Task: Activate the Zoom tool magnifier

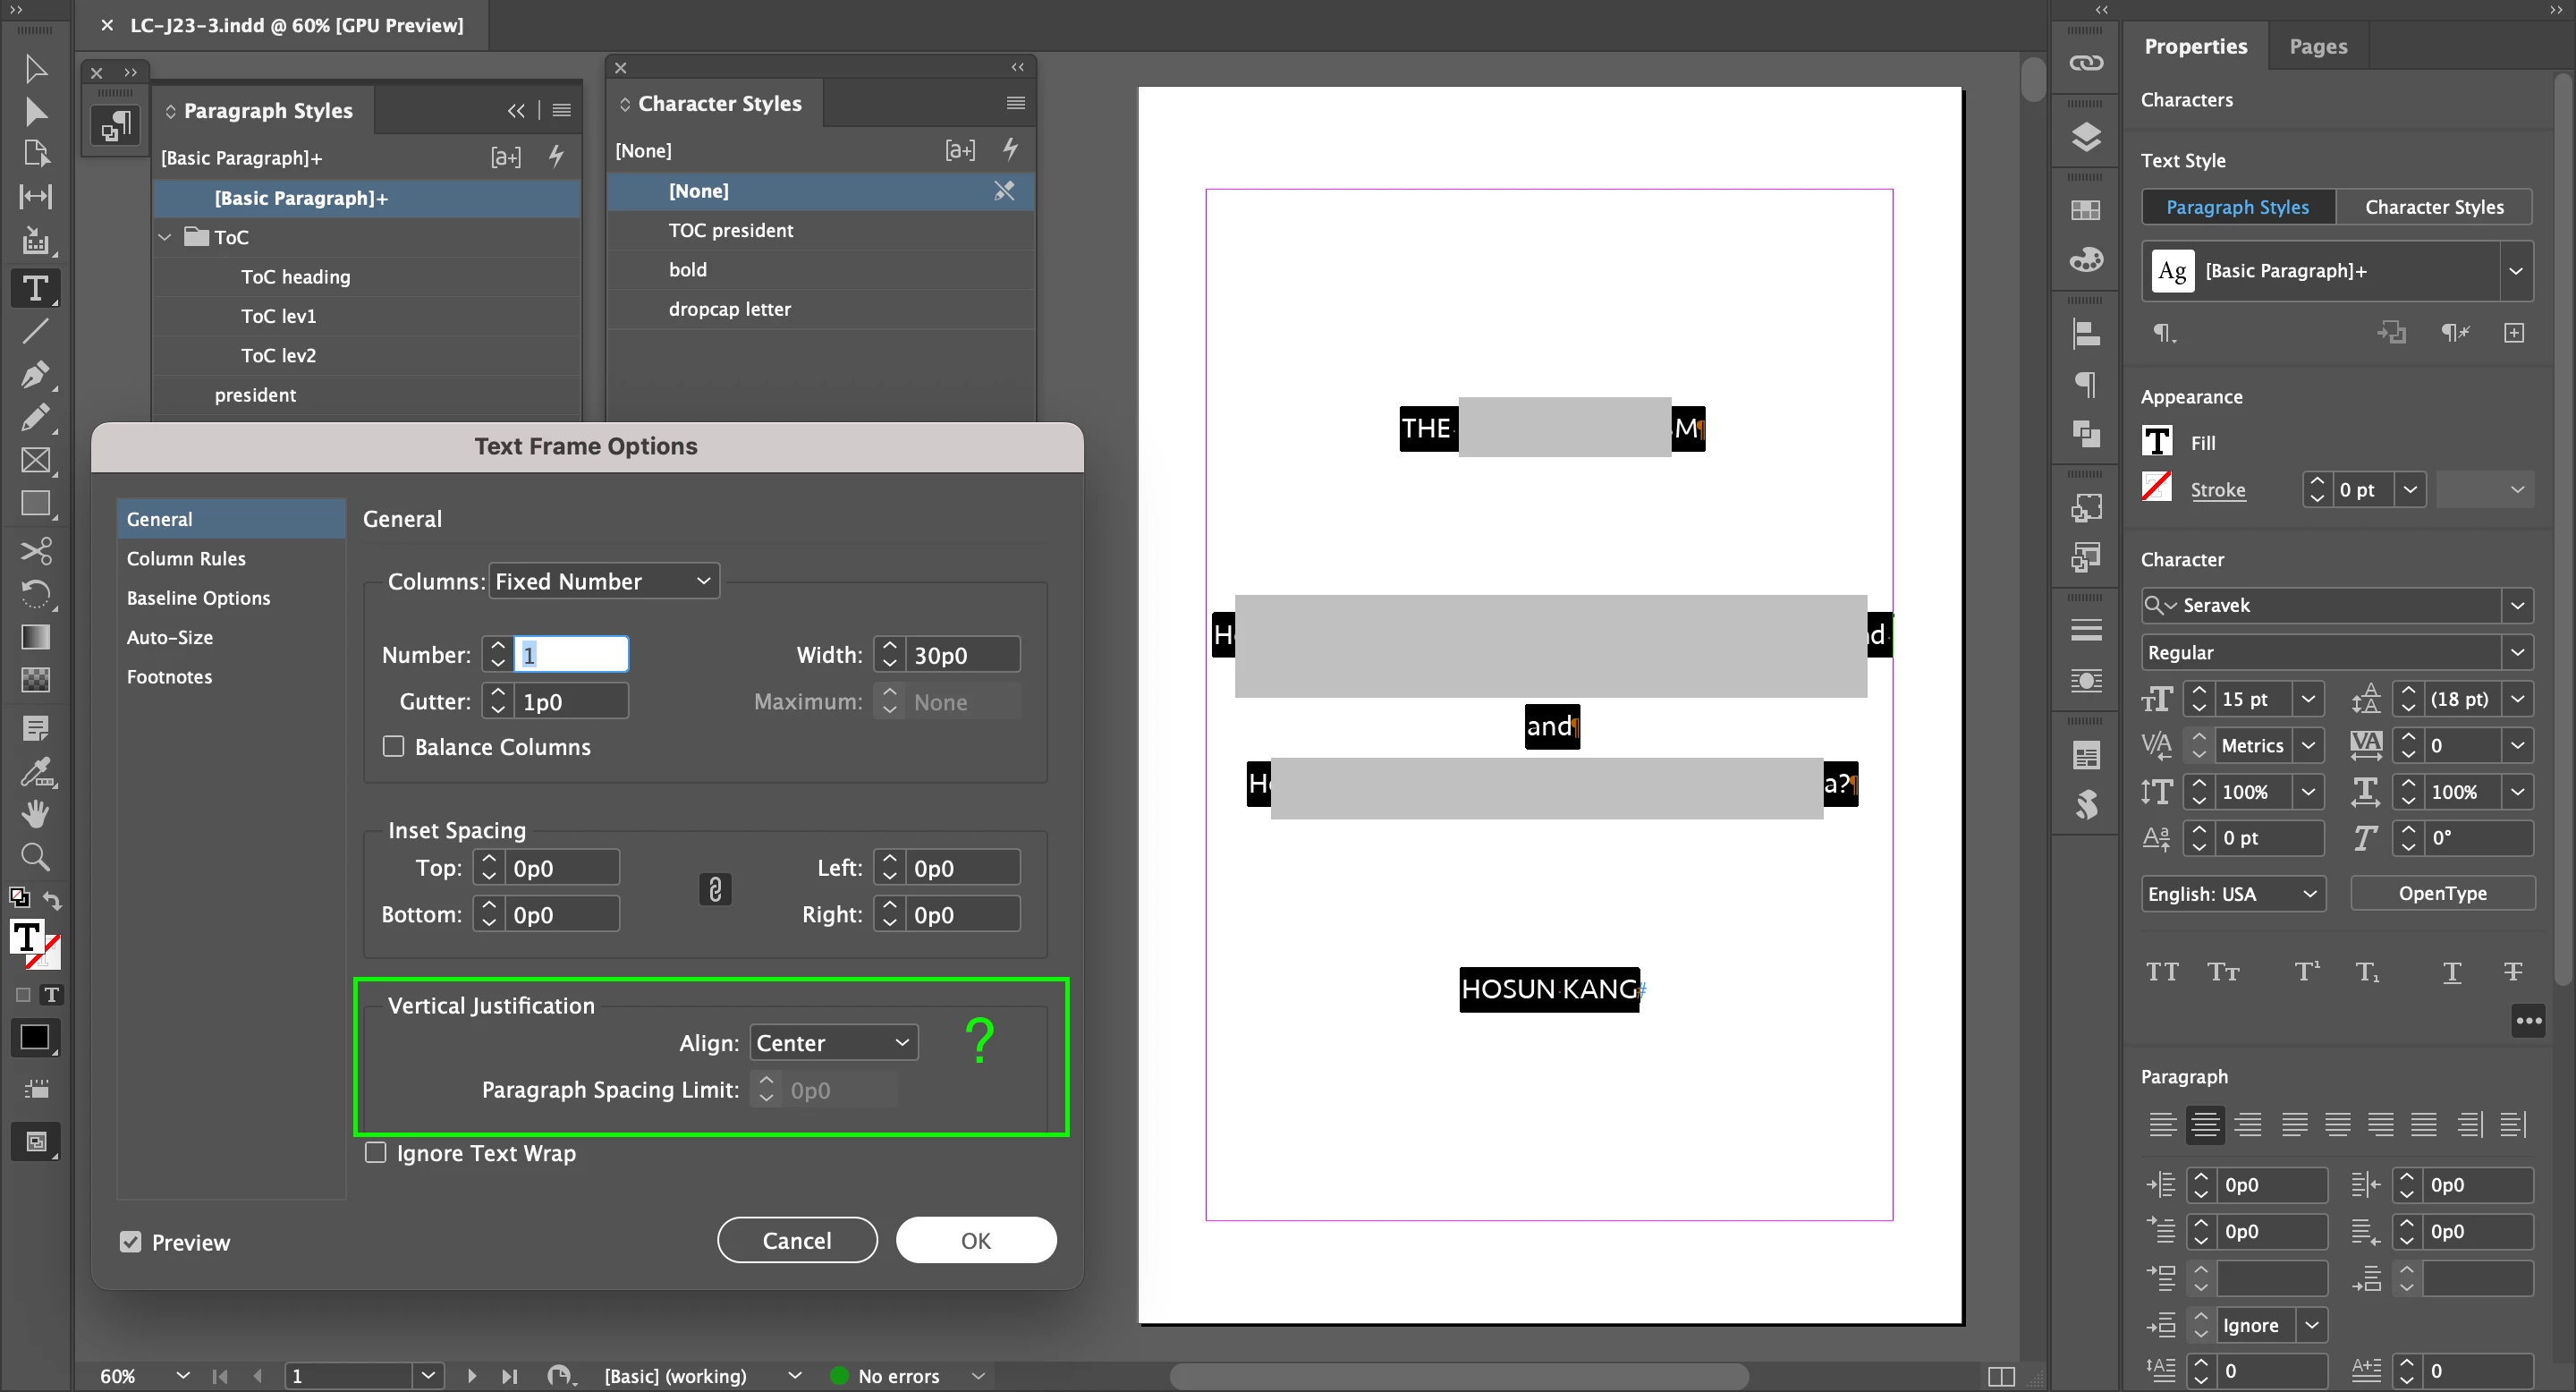Action: point(35,857)
